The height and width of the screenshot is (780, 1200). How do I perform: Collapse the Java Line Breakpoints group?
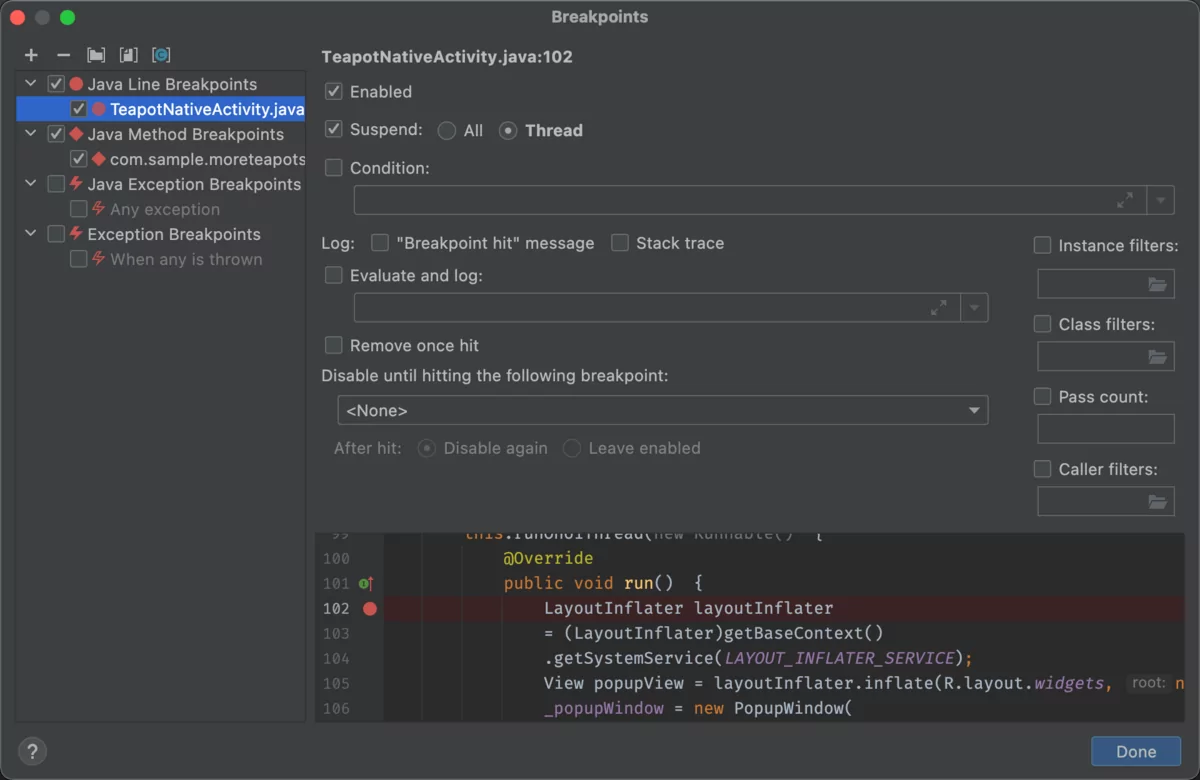click(31, 84)
